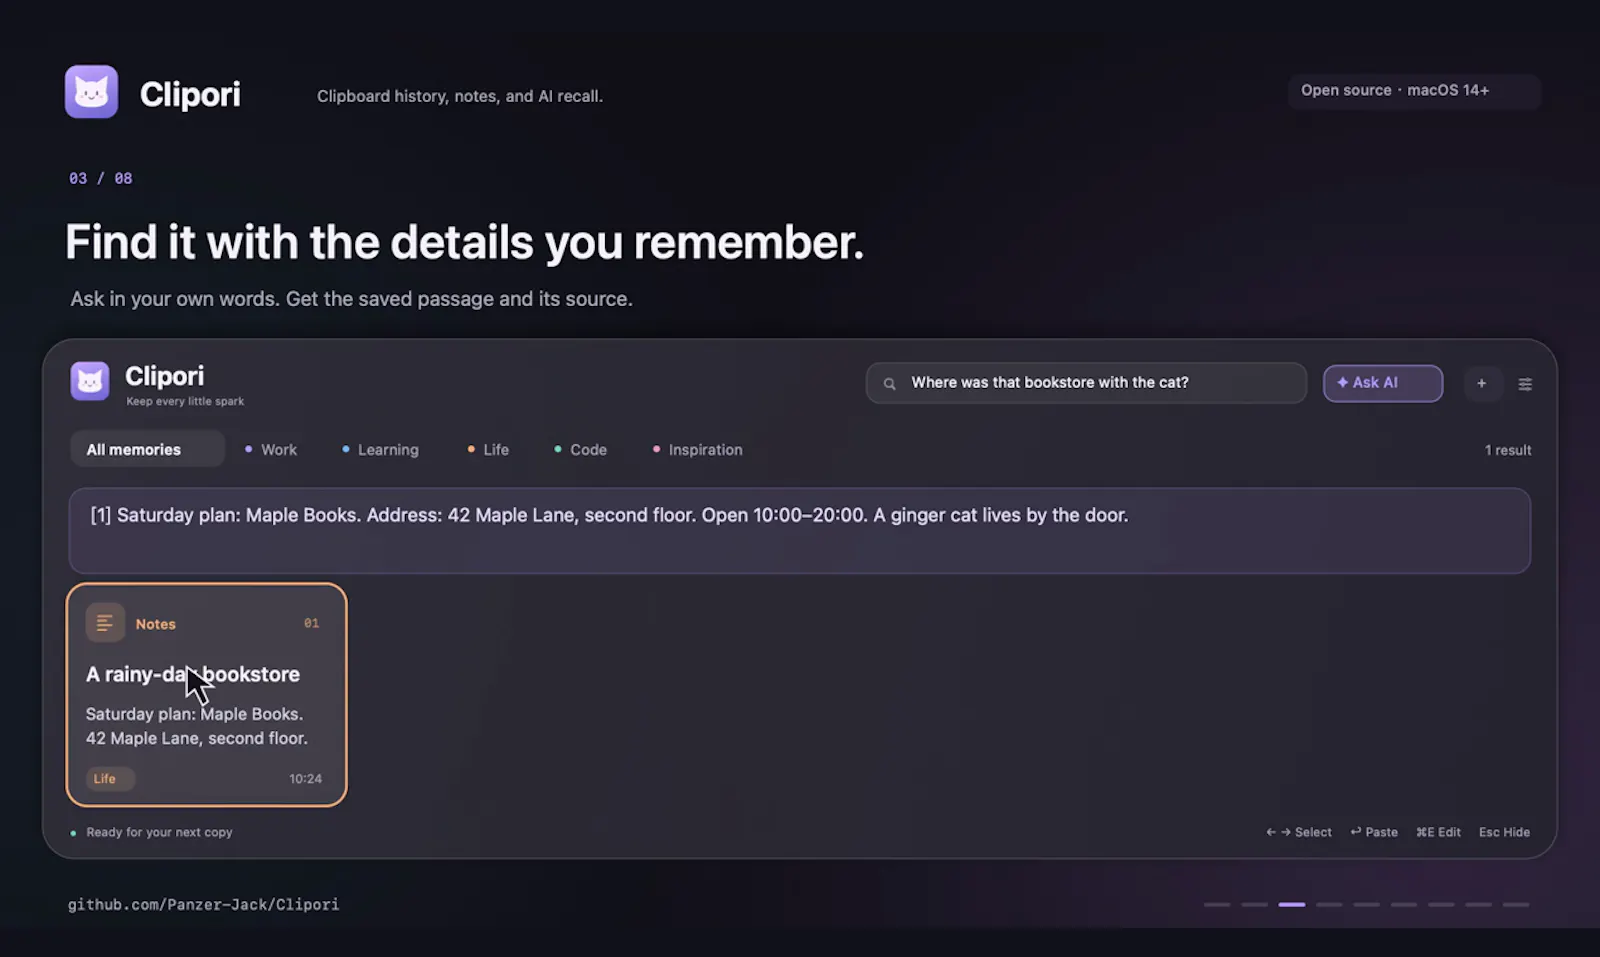Focus the search field with the bookstore question

1086,383
